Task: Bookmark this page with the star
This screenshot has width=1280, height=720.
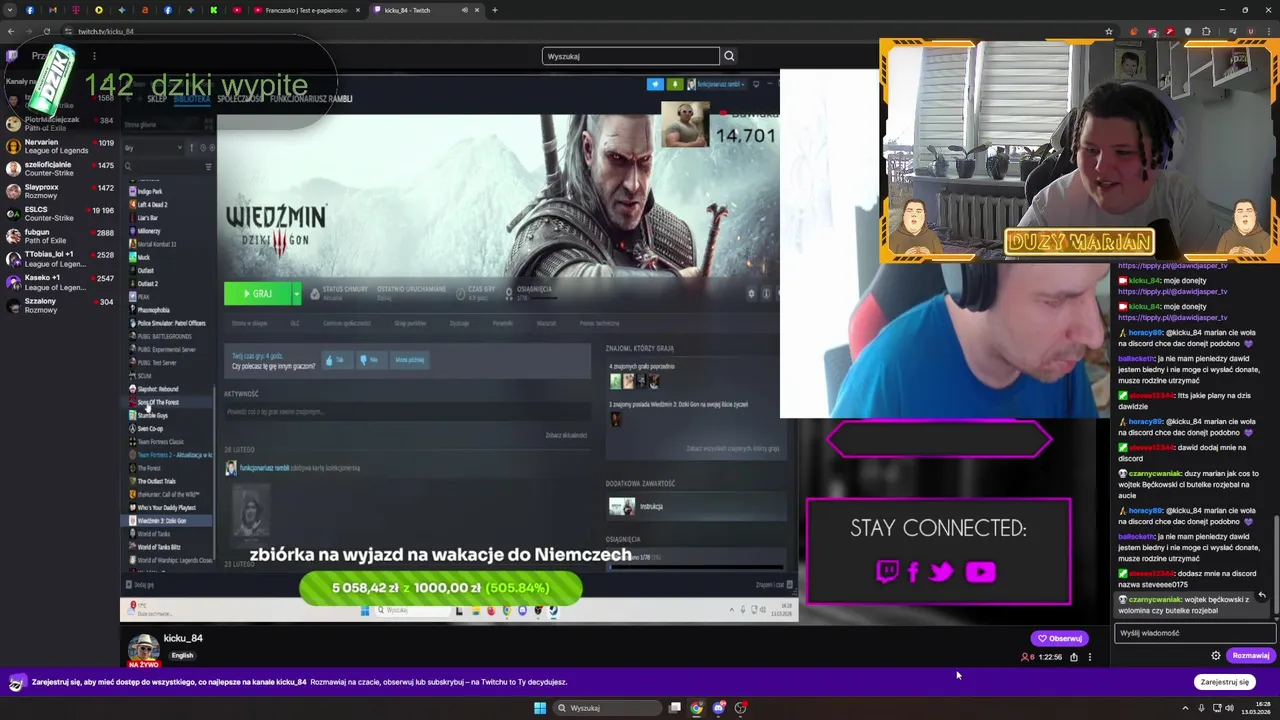Action: point(1109,31)
